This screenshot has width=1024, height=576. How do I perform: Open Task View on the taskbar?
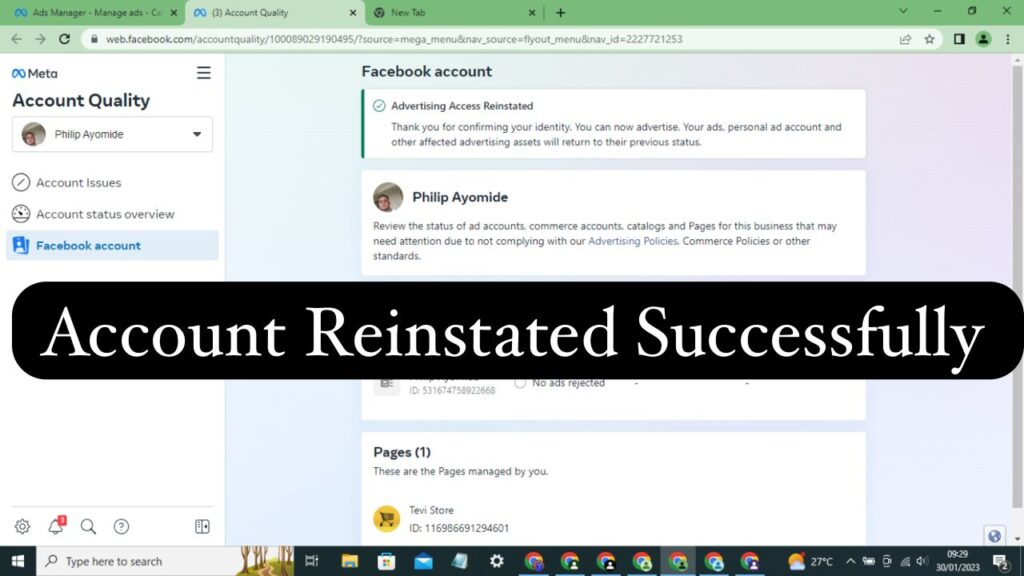(312, 561)
